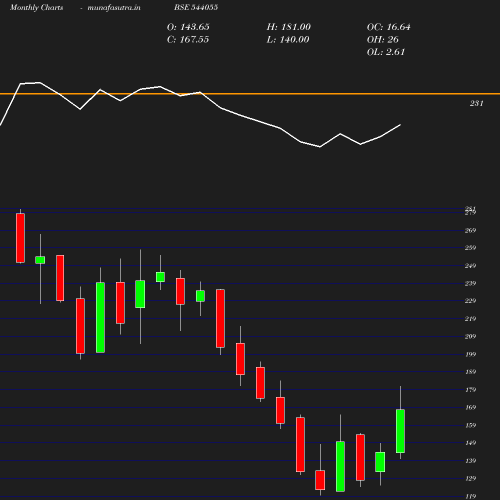
Task: Click the close value "C: 167.55"
Action: (188, 40)
